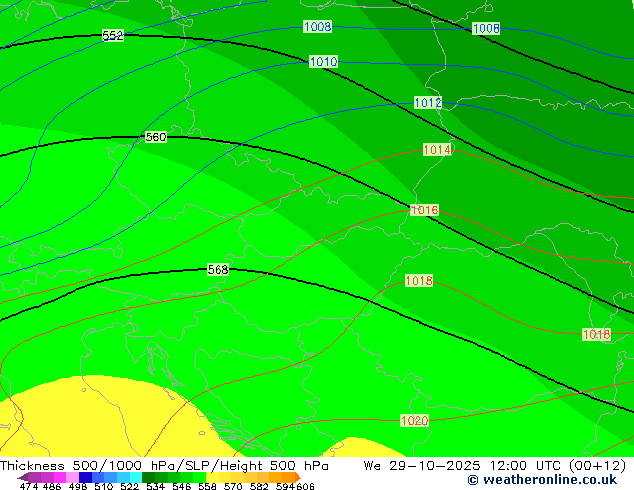Click the orange arrow end of colorbar

pyautogui.click(x=298, y=477)
